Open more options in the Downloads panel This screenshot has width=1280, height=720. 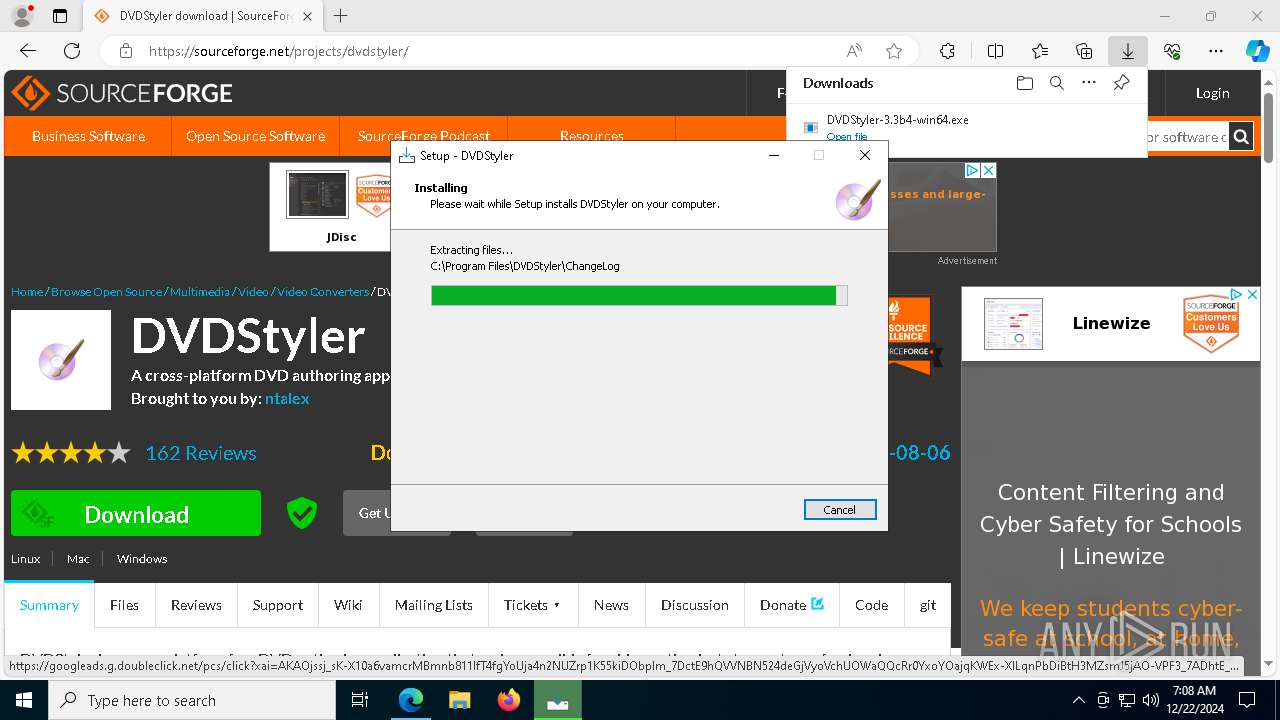1089,83
